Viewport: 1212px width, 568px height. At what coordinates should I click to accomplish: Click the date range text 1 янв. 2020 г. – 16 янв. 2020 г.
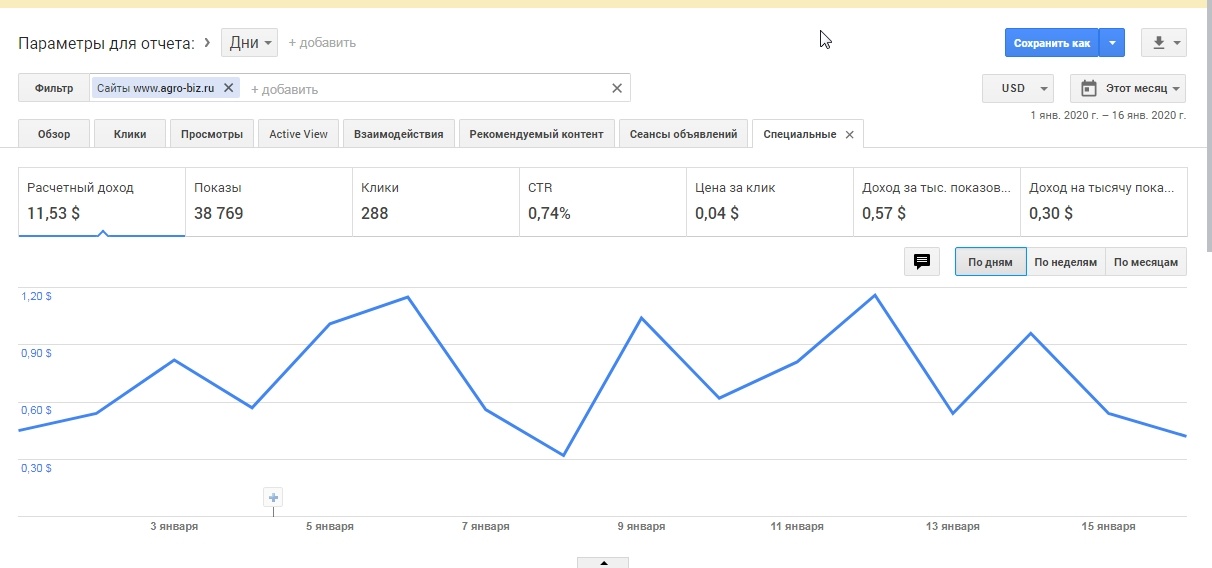tap(1108, 115)
